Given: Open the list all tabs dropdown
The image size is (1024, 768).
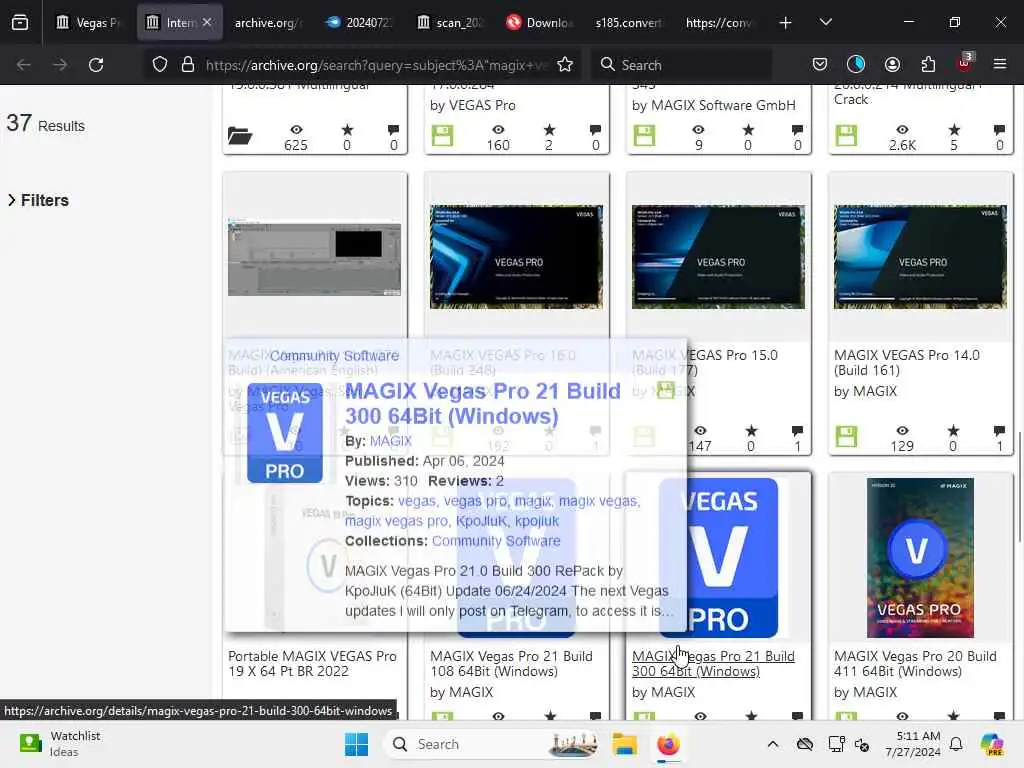Looking at the screenshot, I should tap(825, 22).
